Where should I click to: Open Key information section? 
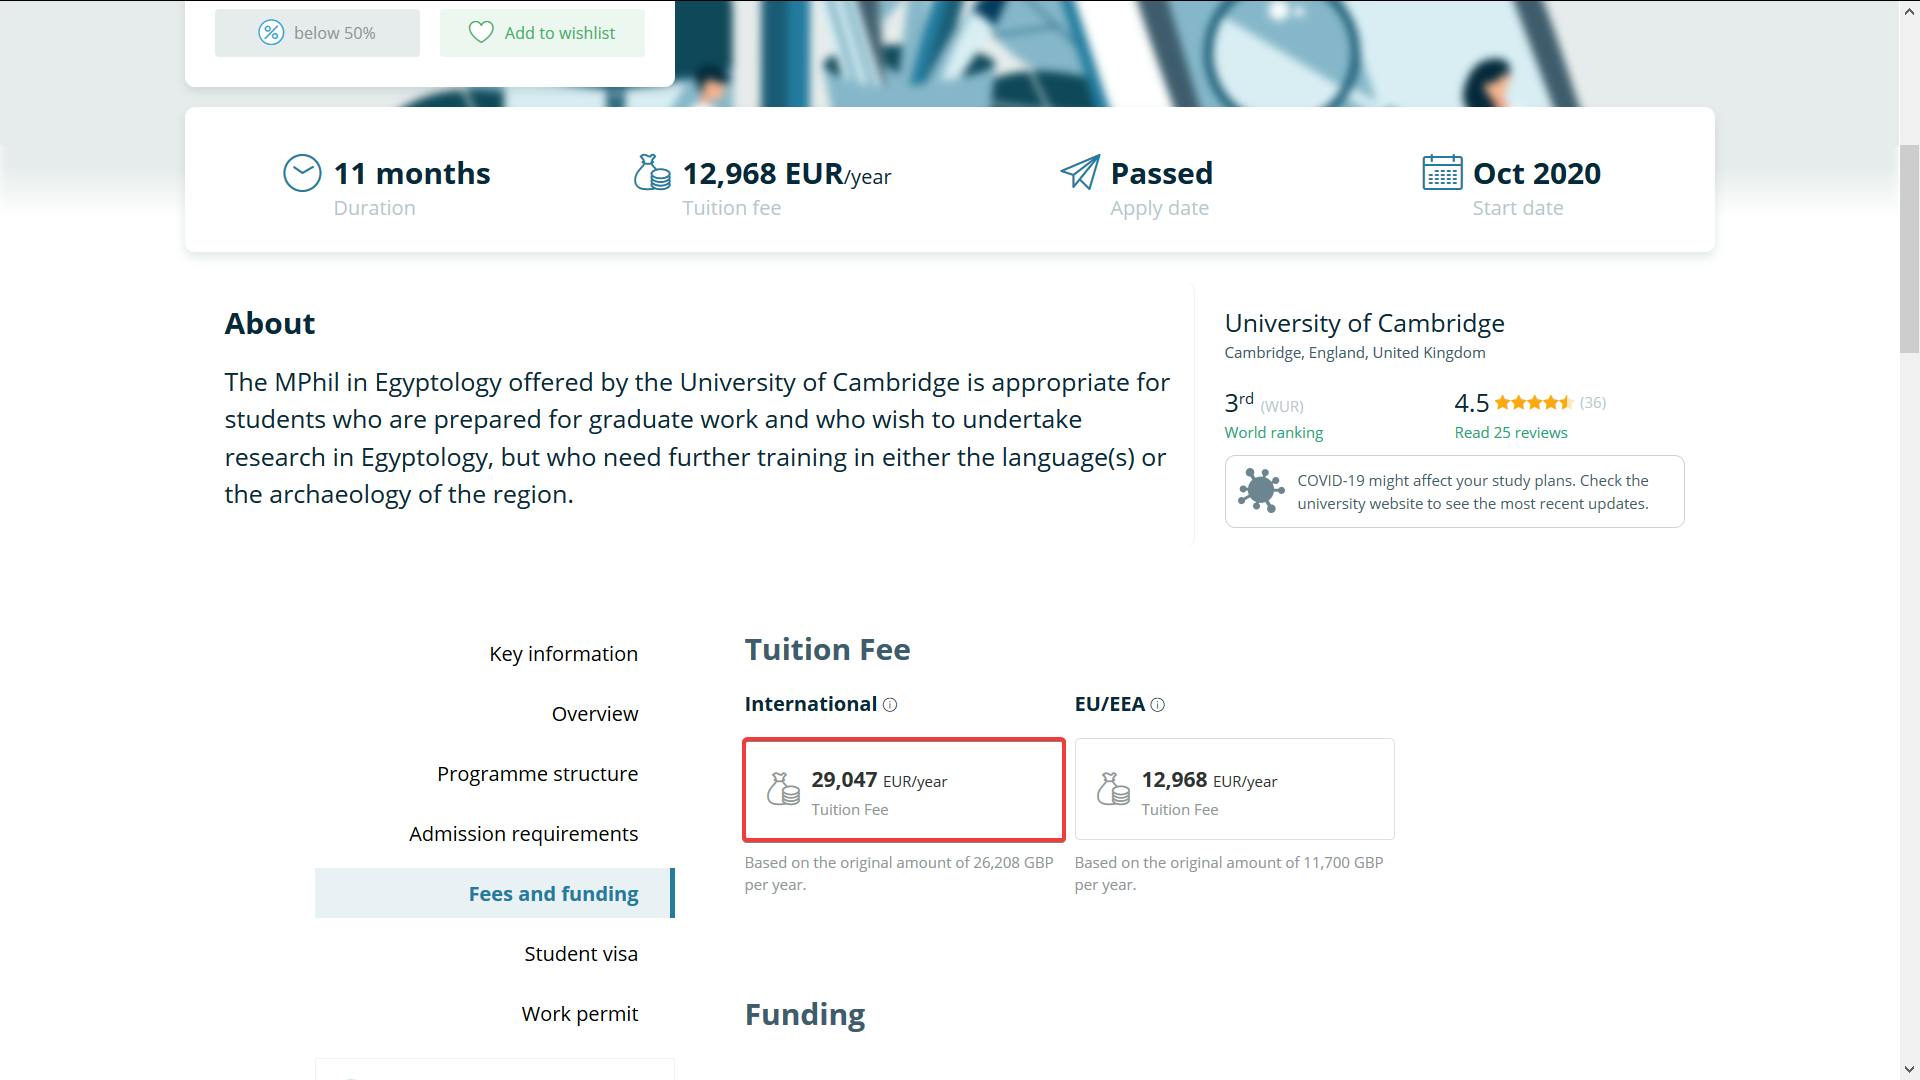point(563,654)
